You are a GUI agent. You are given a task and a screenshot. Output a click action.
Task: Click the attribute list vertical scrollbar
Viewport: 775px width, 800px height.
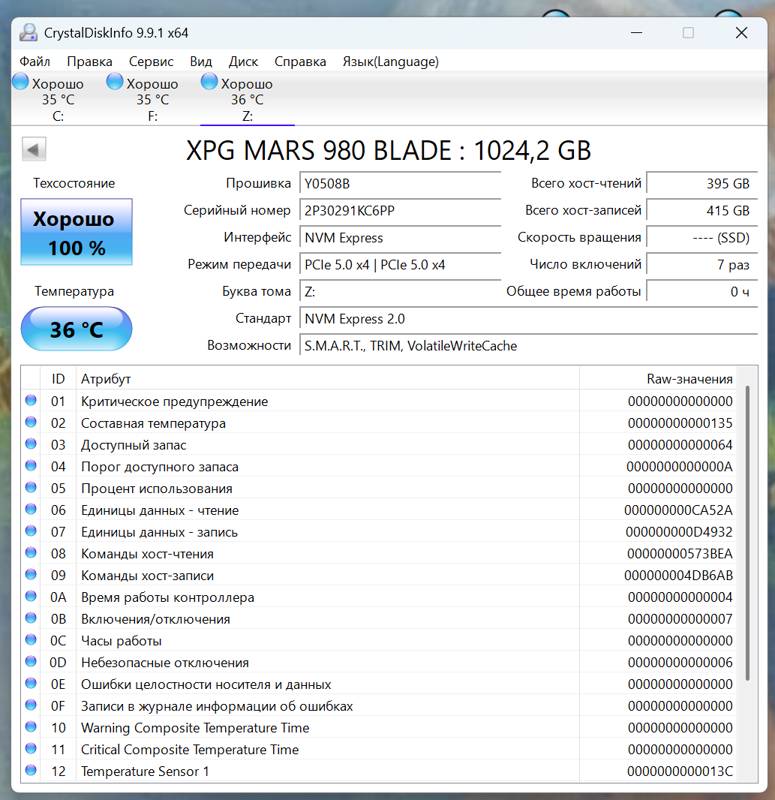pos(747,533)
